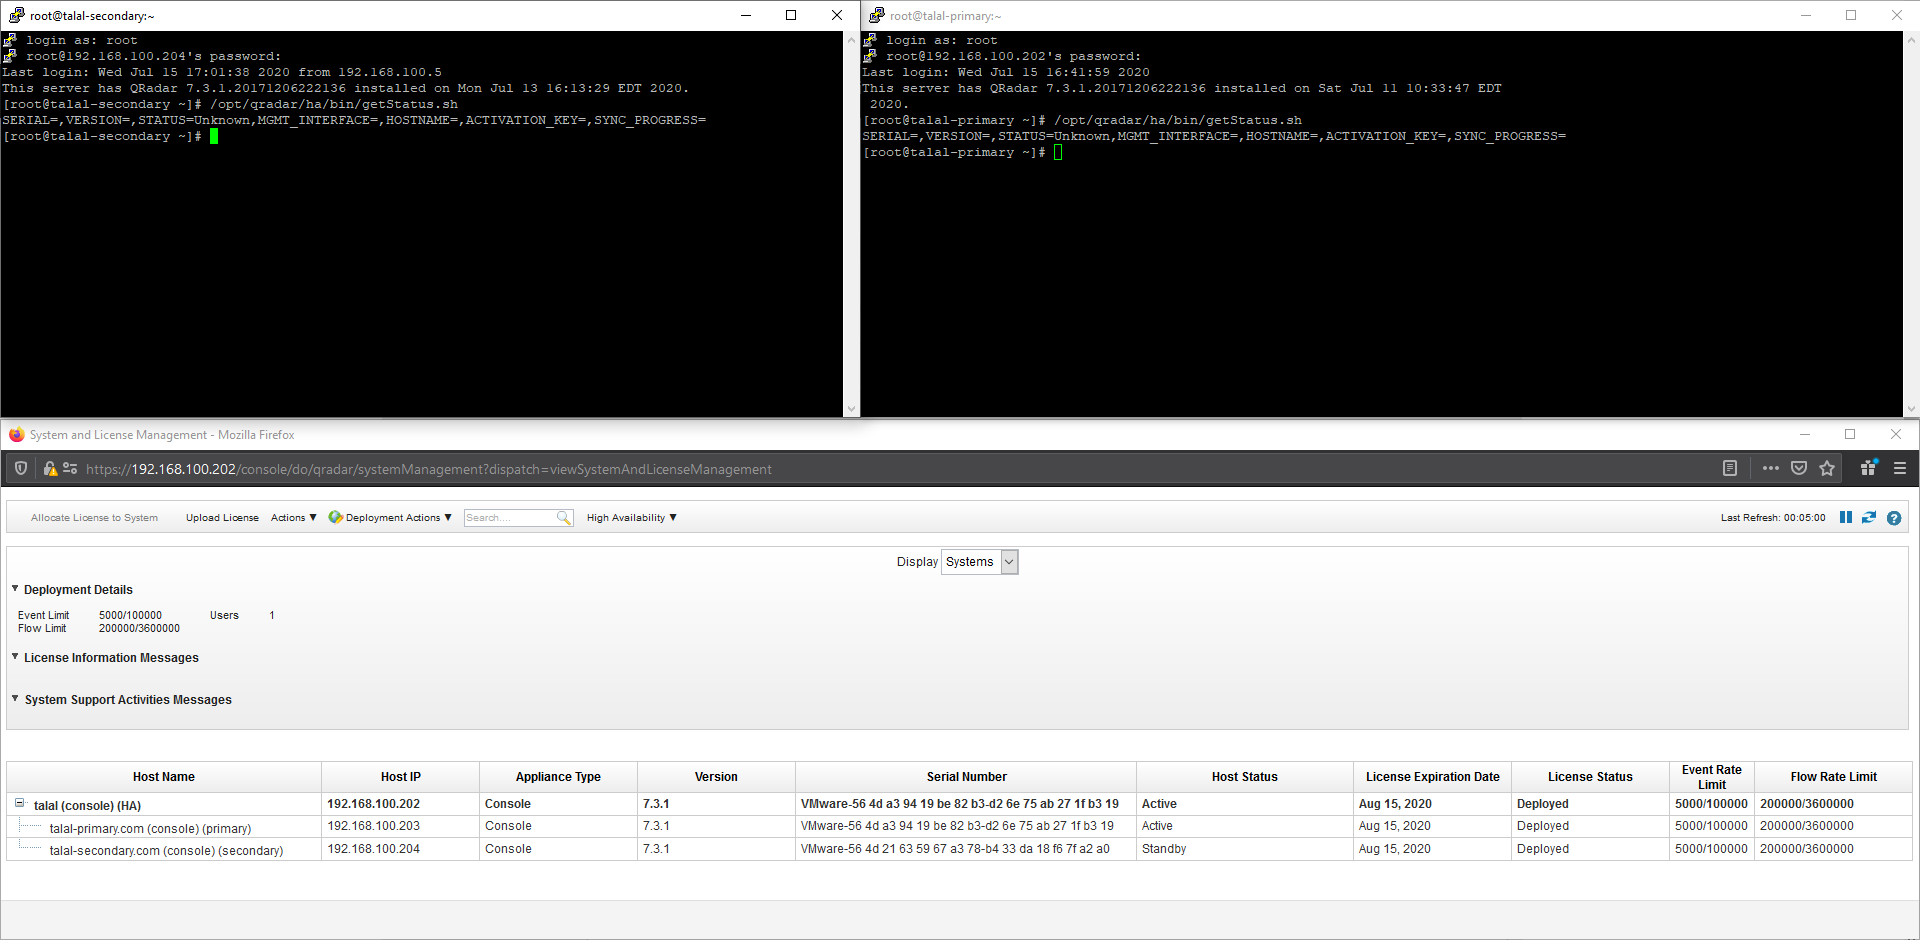Viewport: 1920px width, 940px height.
Task: Collapse System Support Activities Messages section
Action: click(x=15, y=699)
